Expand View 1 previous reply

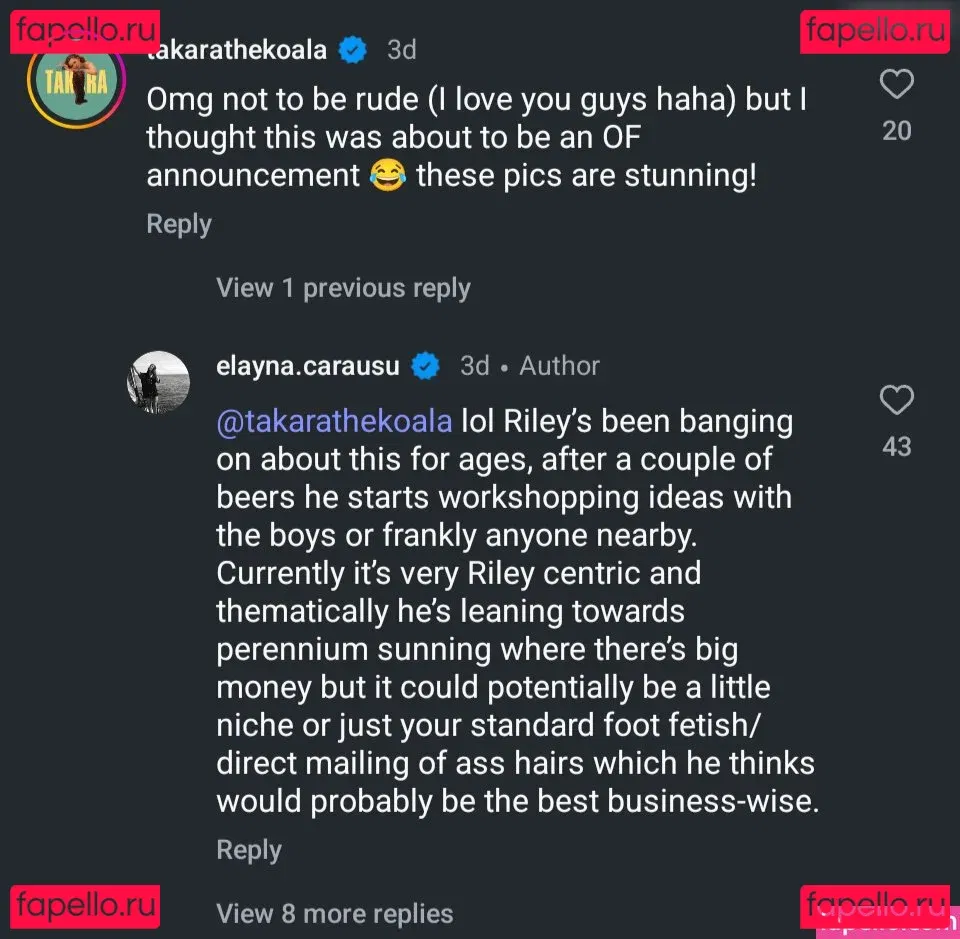343,288
